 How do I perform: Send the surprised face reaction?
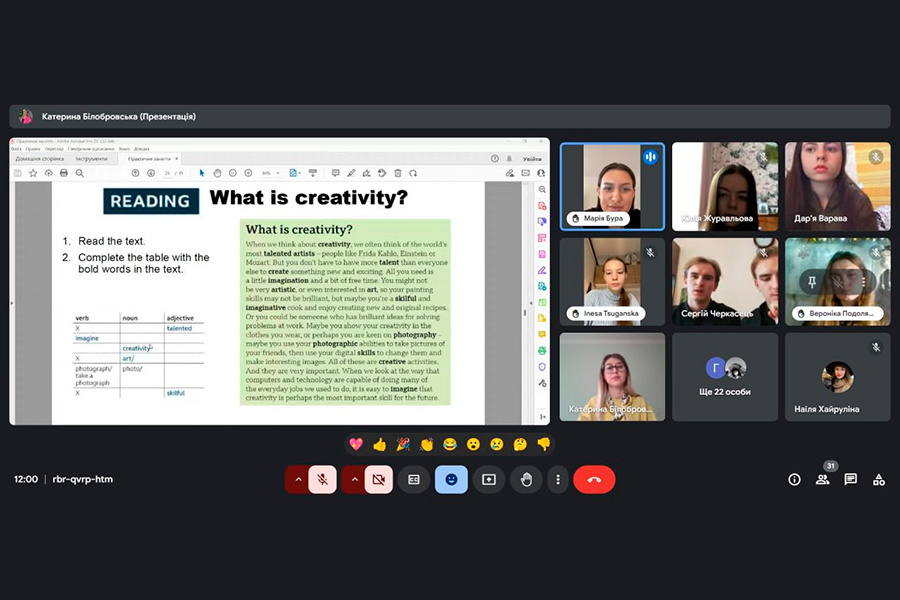473,444
